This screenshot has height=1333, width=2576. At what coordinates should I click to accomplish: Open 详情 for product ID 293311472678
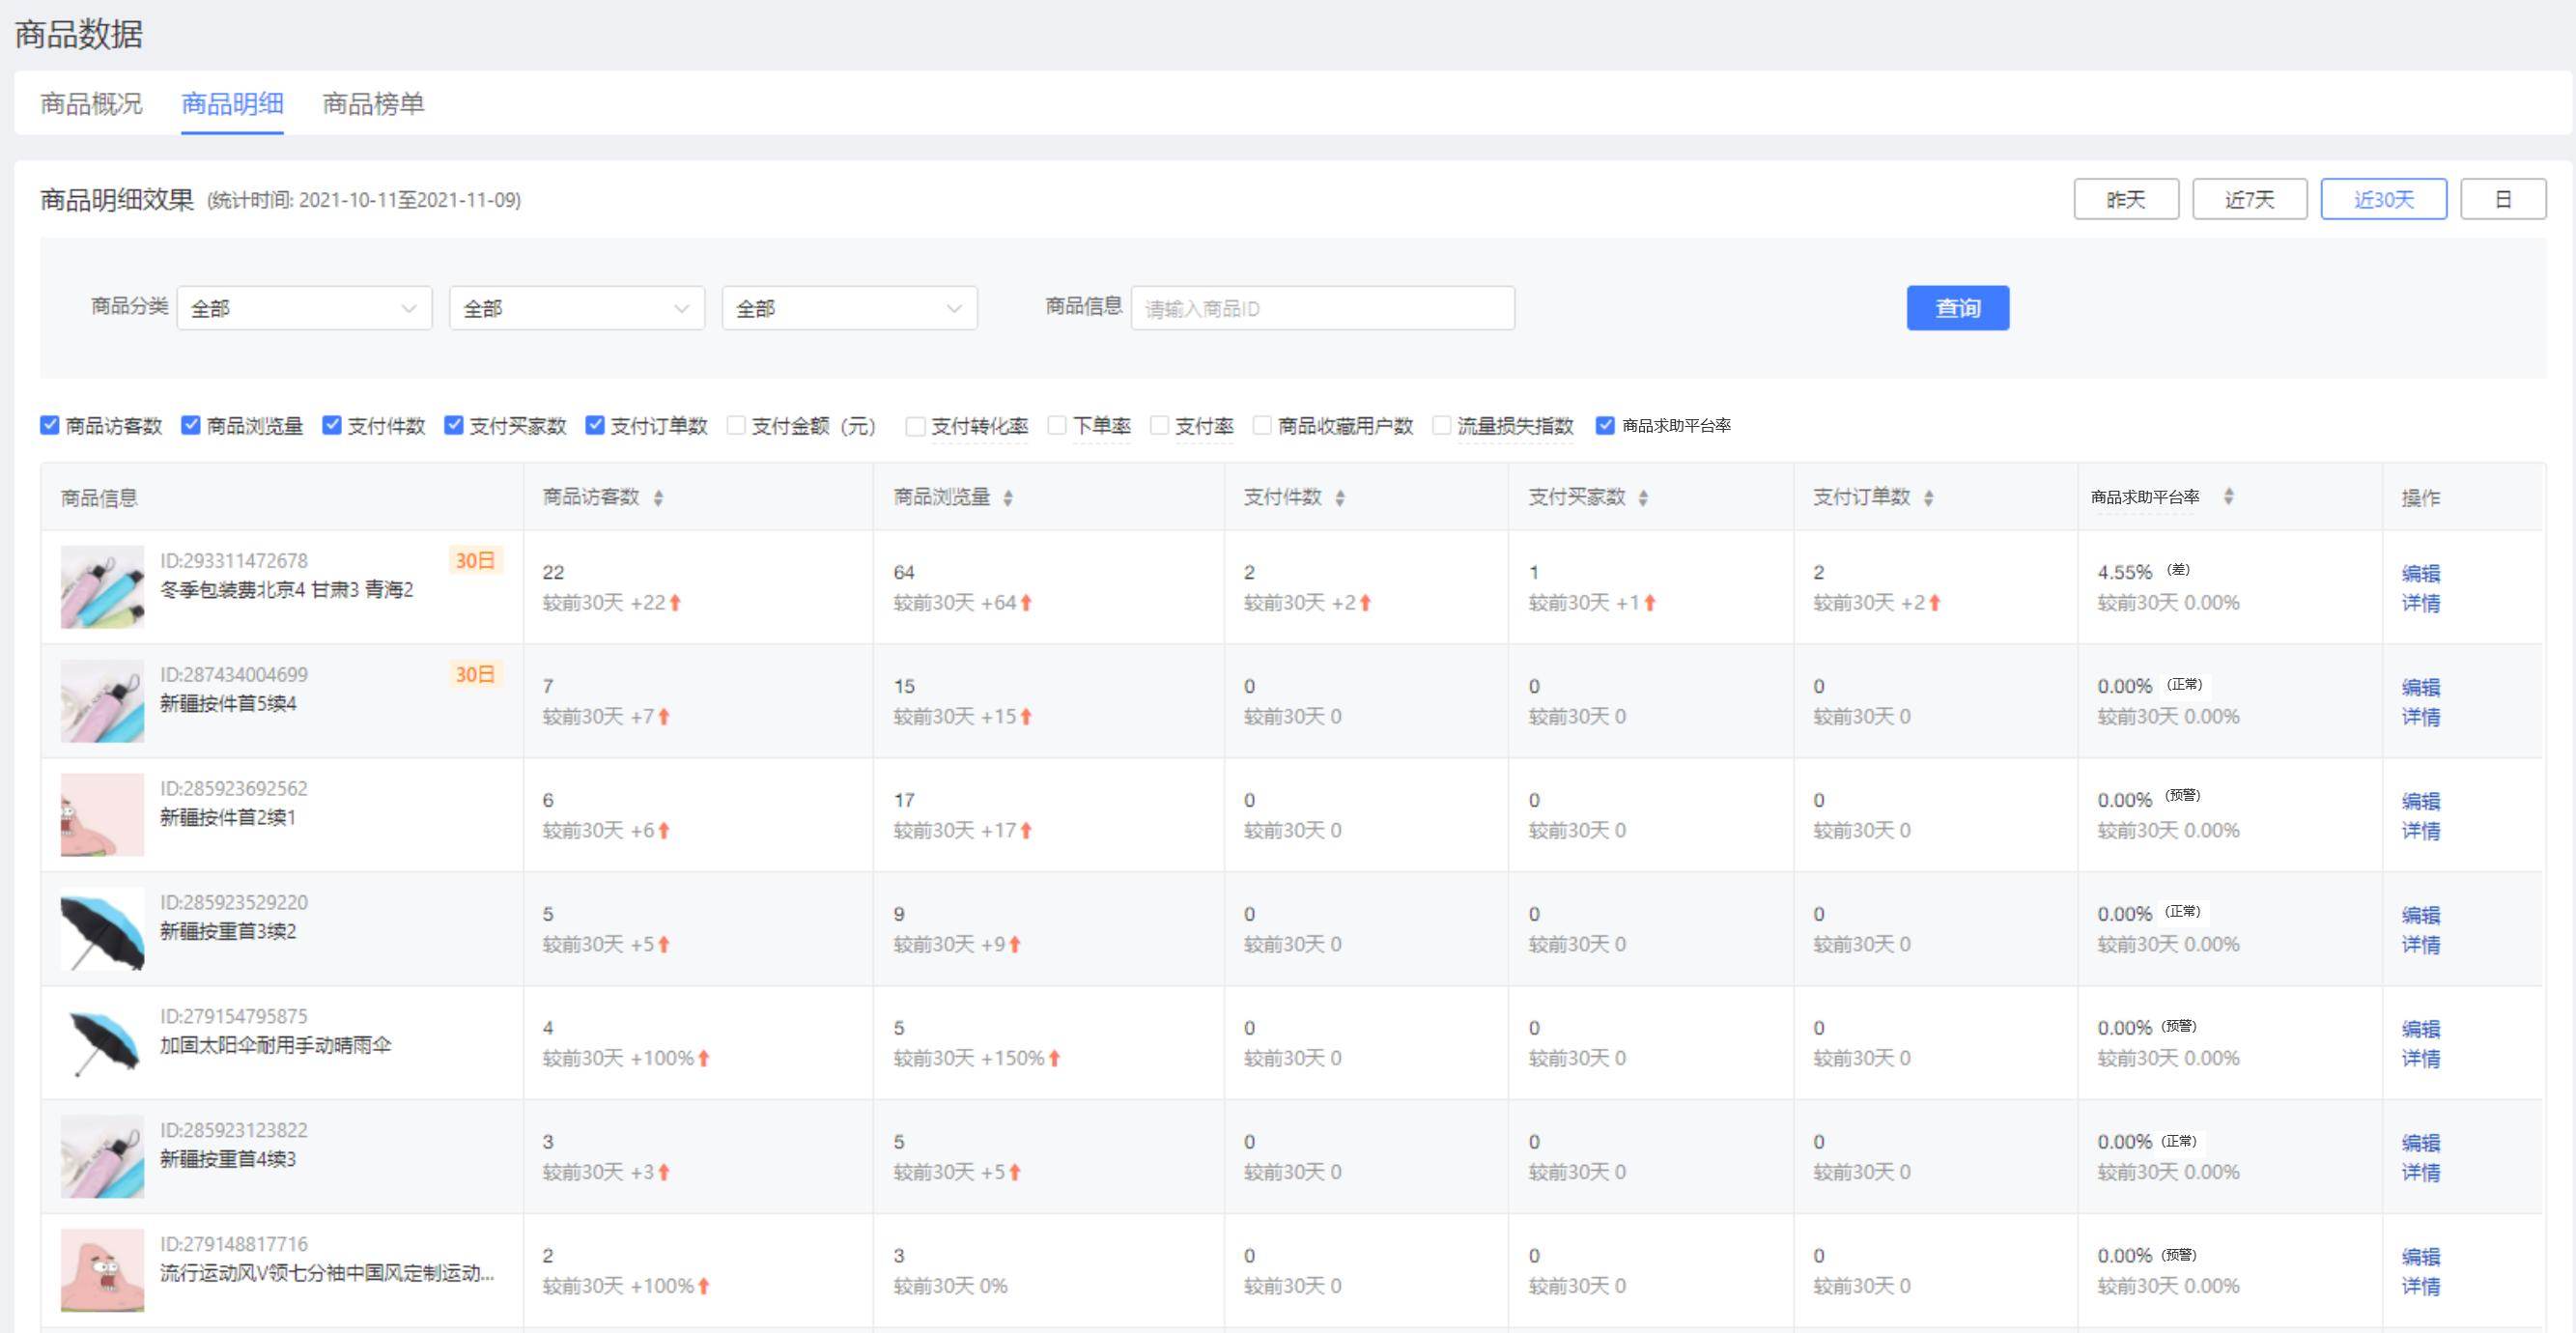[2424, 603]
